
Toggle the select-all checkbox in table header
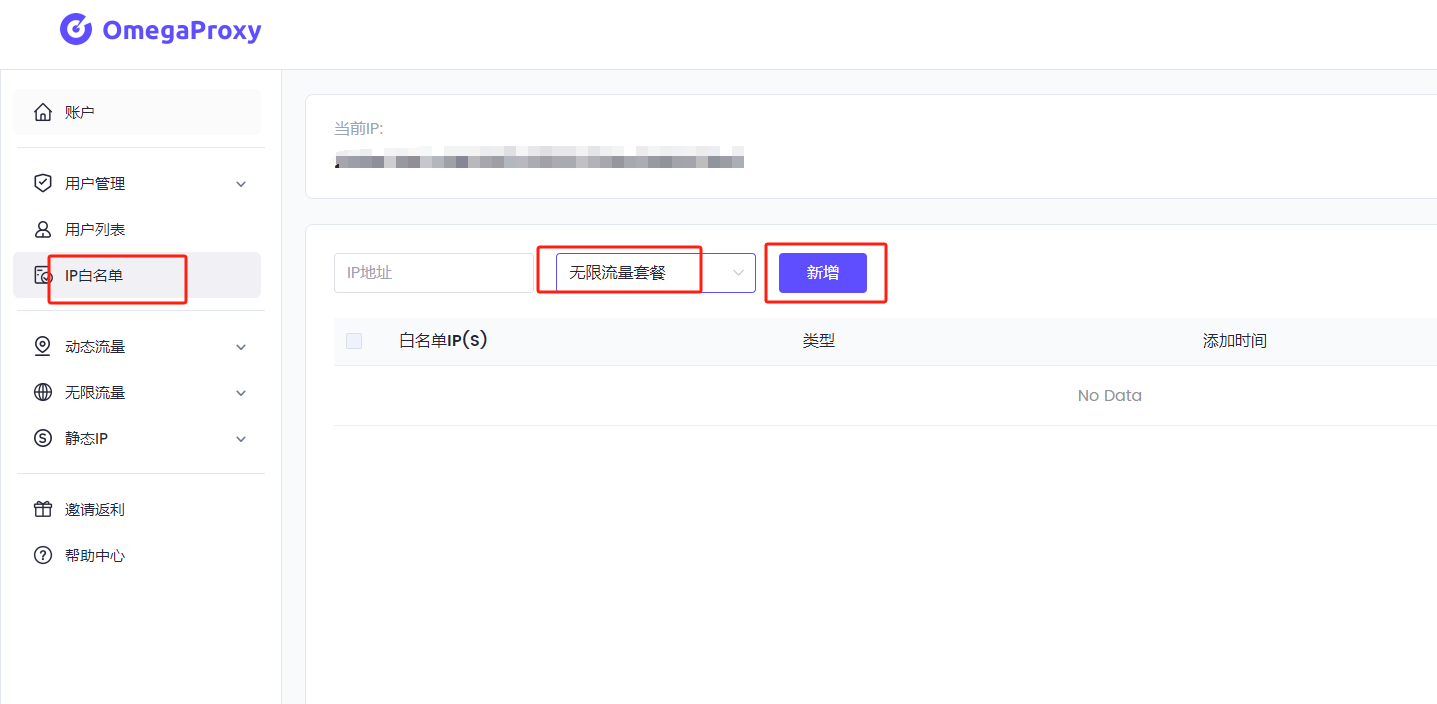[354, 341]
